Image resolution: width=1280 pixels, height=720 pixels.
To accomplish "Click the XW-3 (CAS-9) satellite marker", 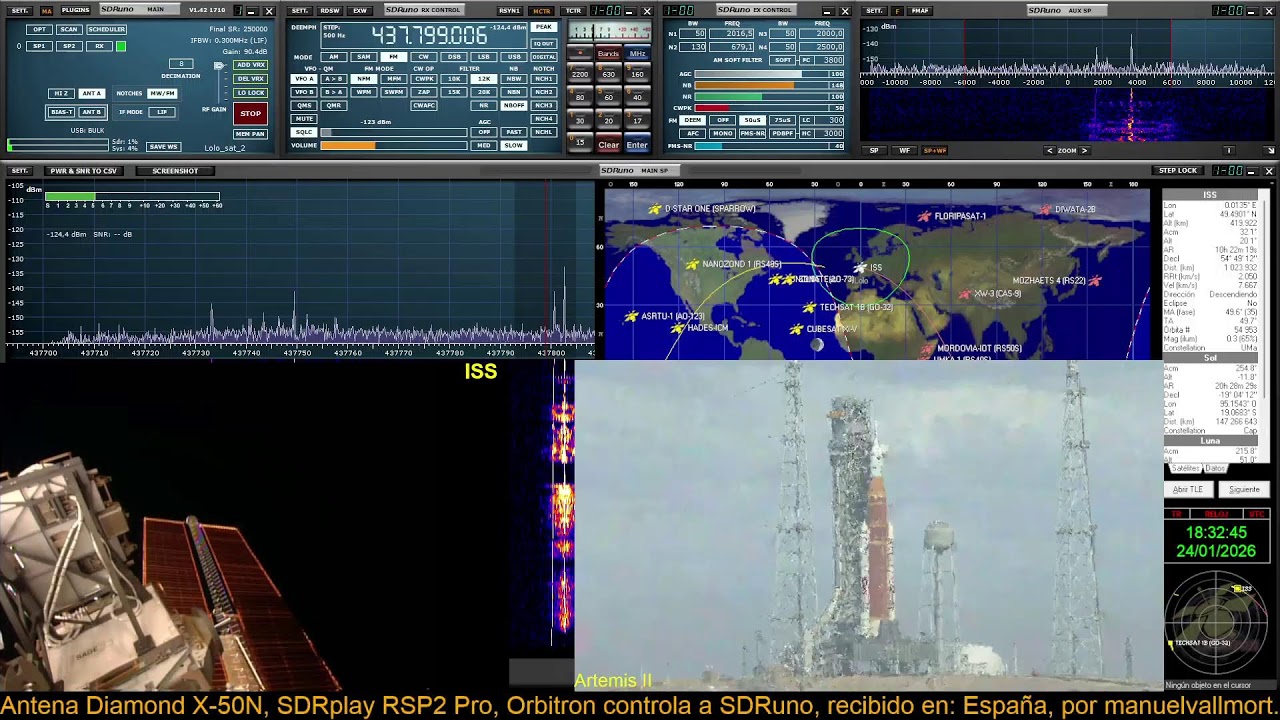I will pyautogui.click(x=965, y=294).
